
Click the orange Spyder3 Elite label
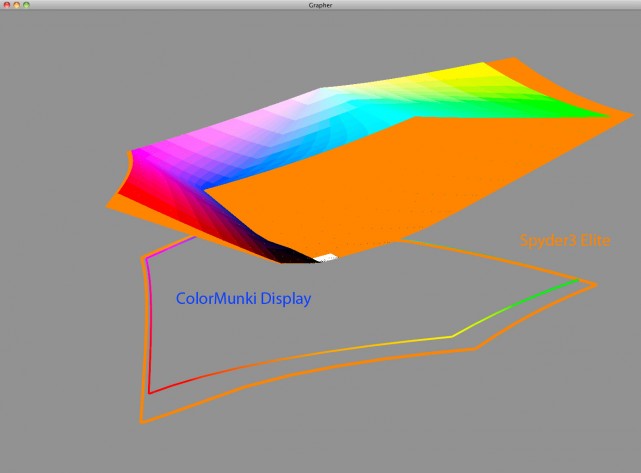[565, 240]
